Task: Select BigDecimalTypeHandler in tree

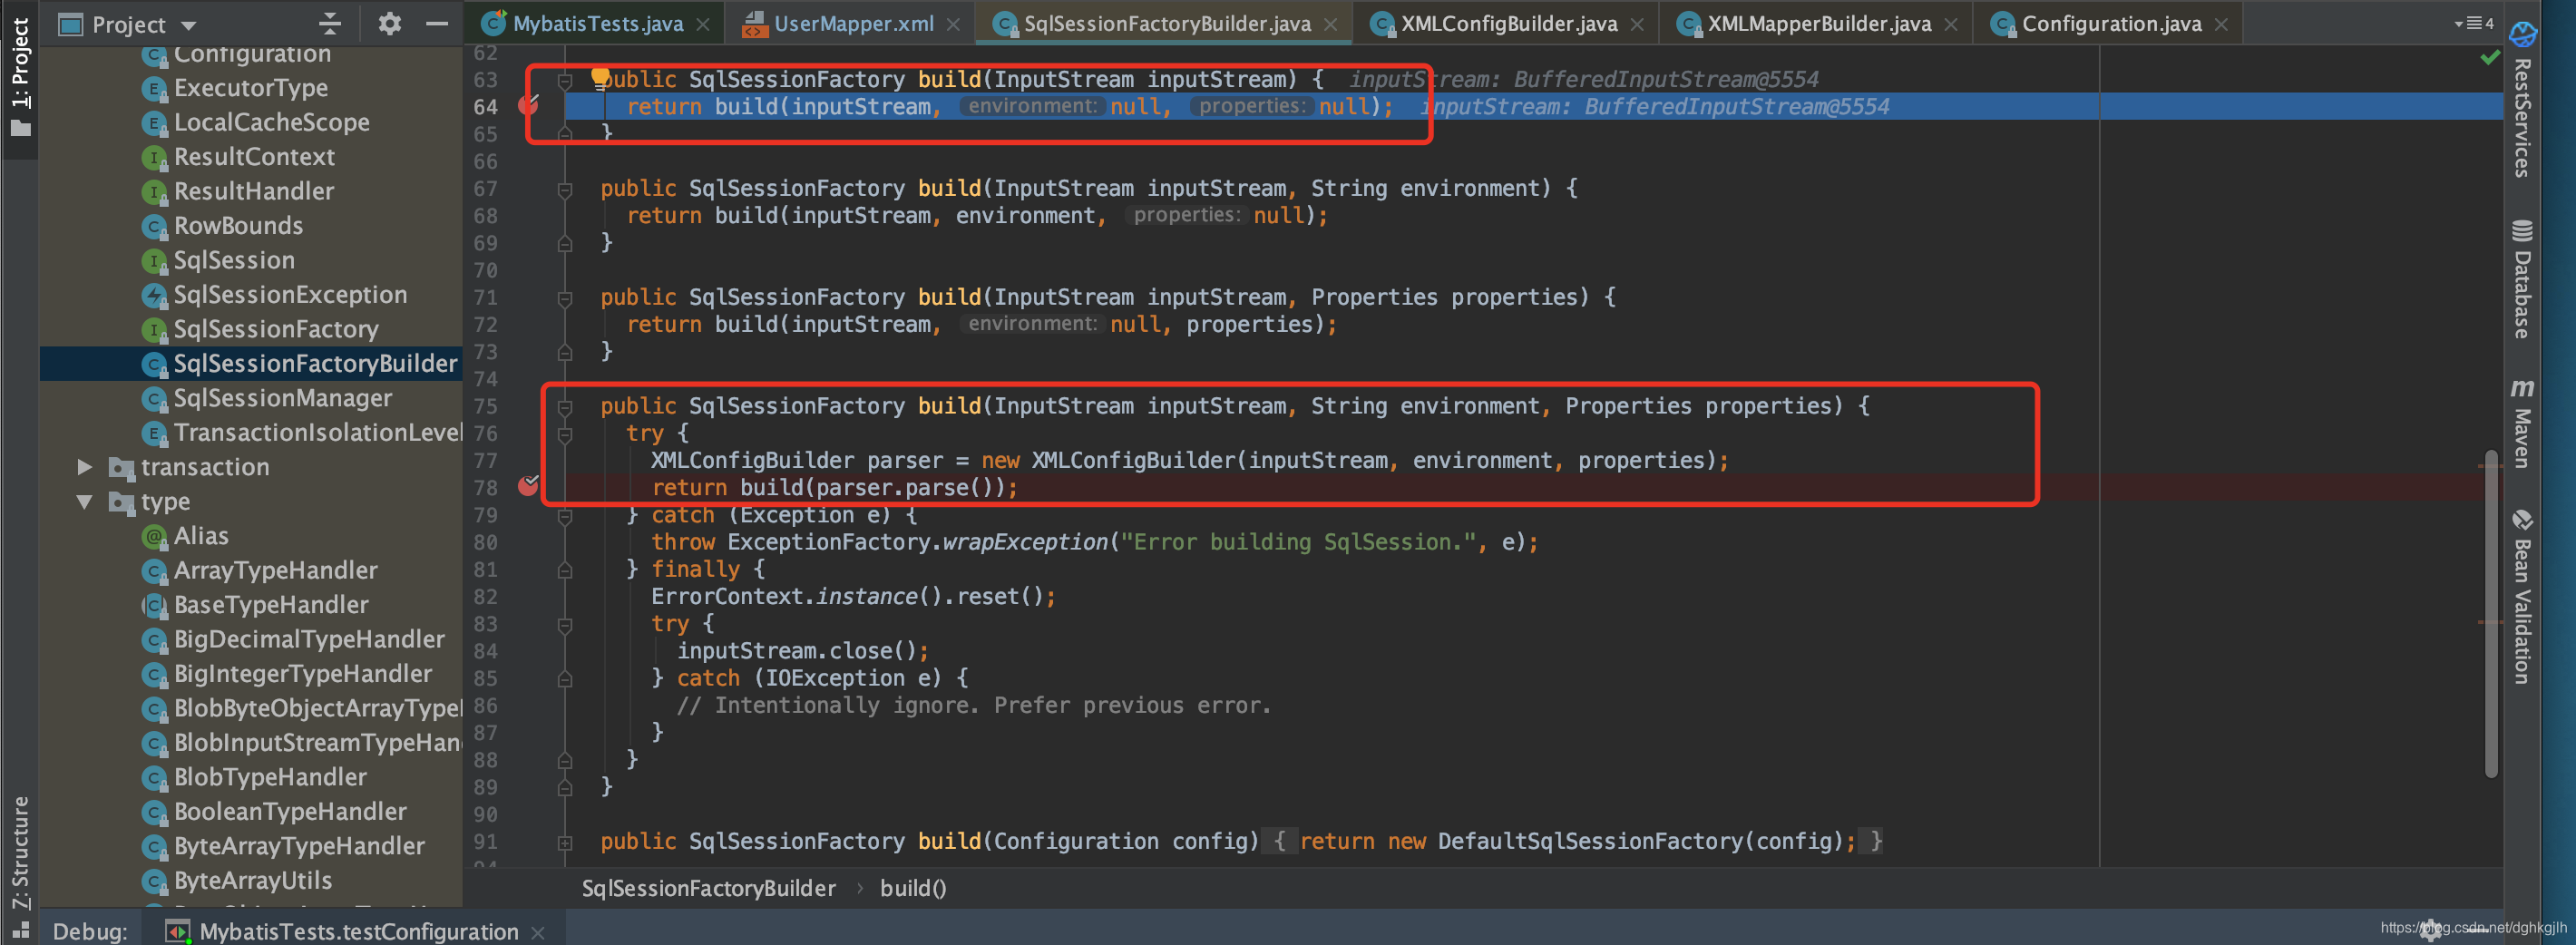Action: [x=309, y=639]
